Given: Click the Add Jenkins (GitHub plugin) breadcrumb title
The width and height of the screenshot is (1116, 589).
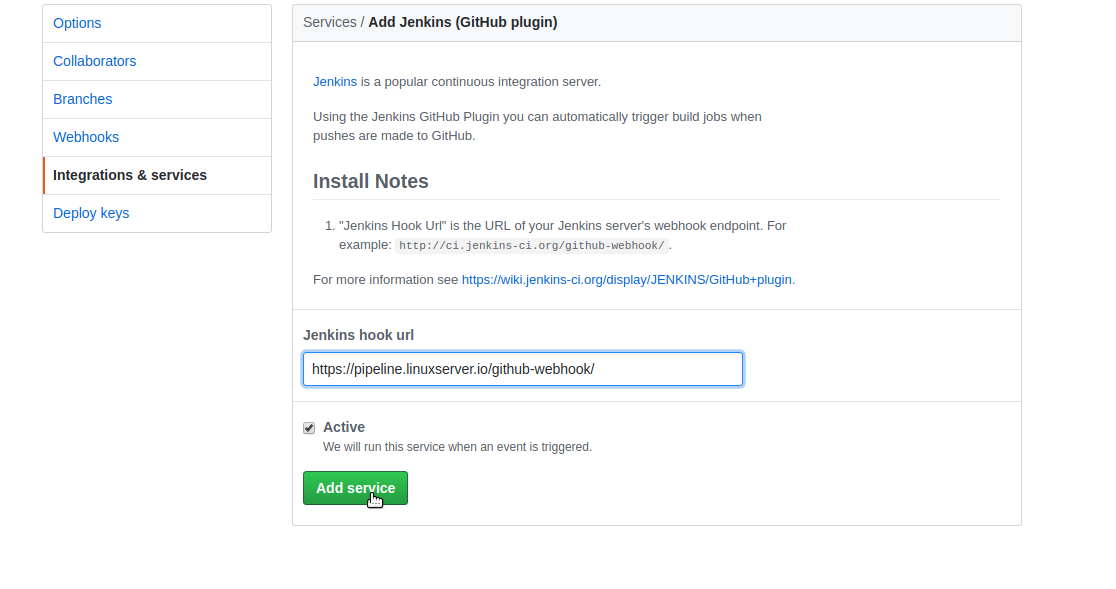Looking at the screenshot, I should click(462, 21).
